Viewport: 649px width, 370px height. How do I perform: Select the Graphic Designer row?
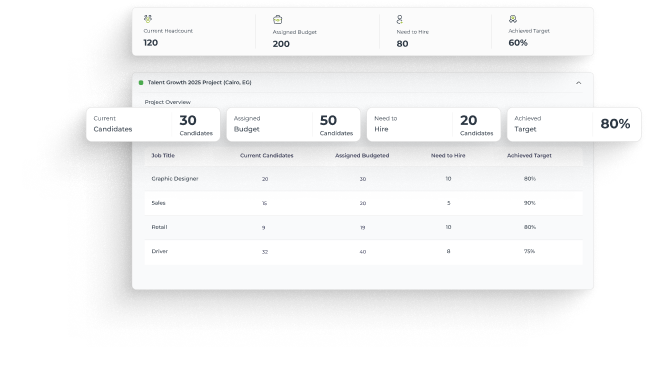(363, 179)
